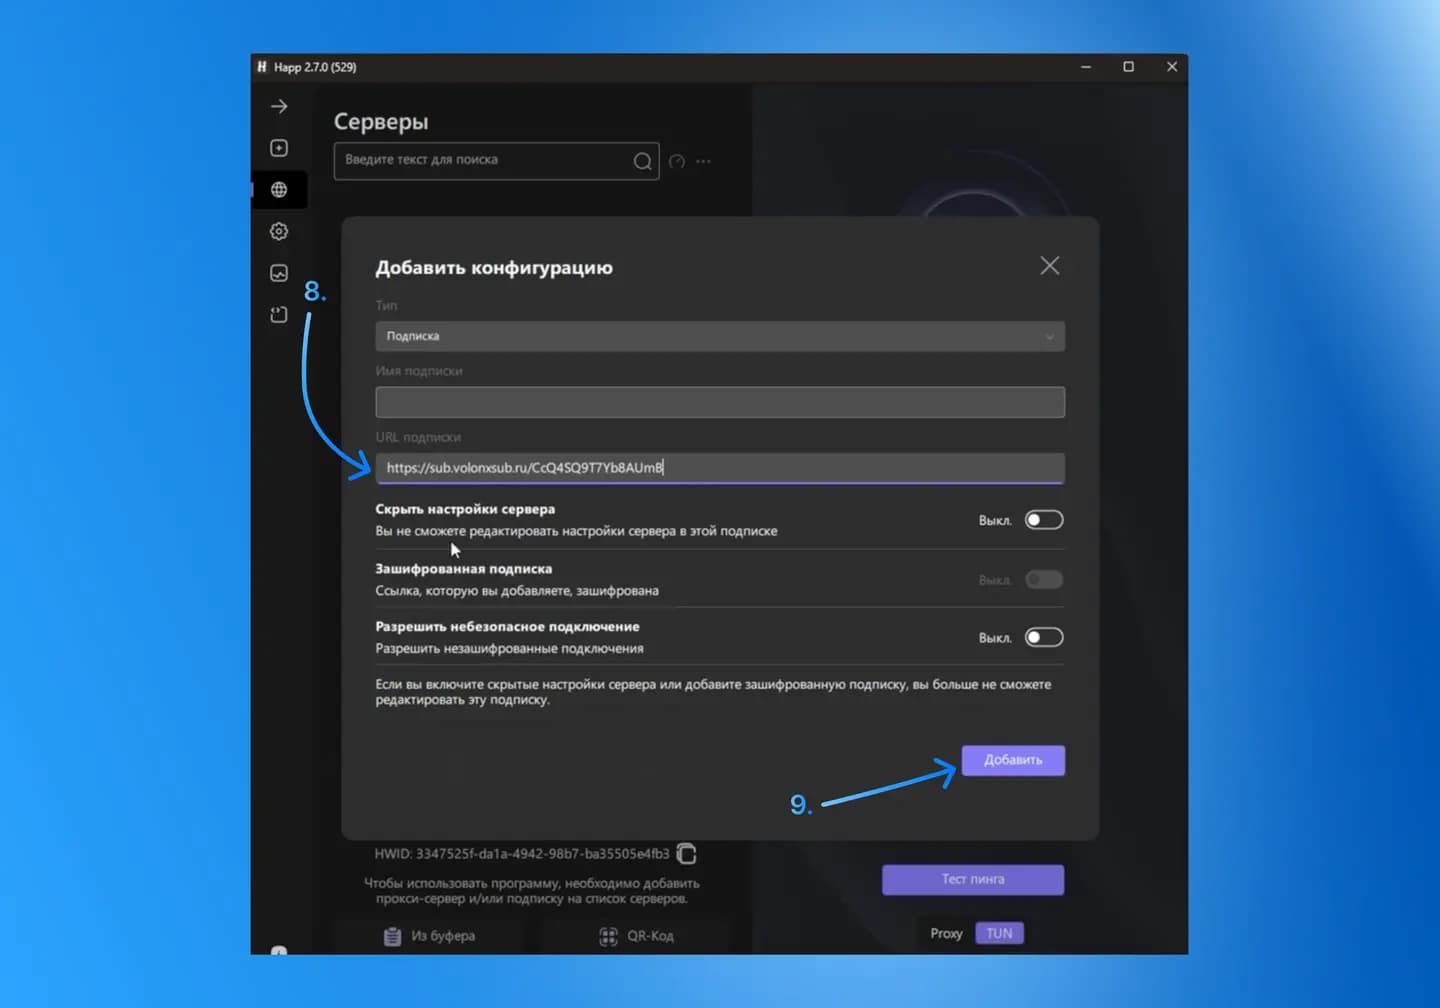Click the magnifier search icon

point(642,161)
